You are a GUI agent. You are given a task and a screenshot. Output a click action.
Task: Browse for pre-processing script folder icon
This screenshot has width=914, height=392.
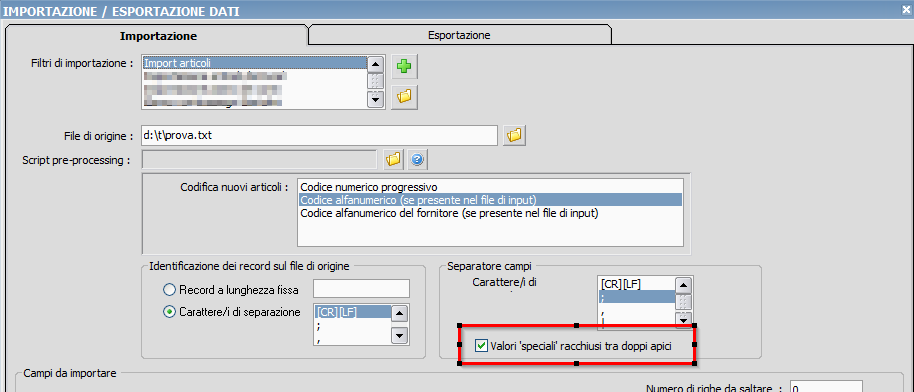394,158
